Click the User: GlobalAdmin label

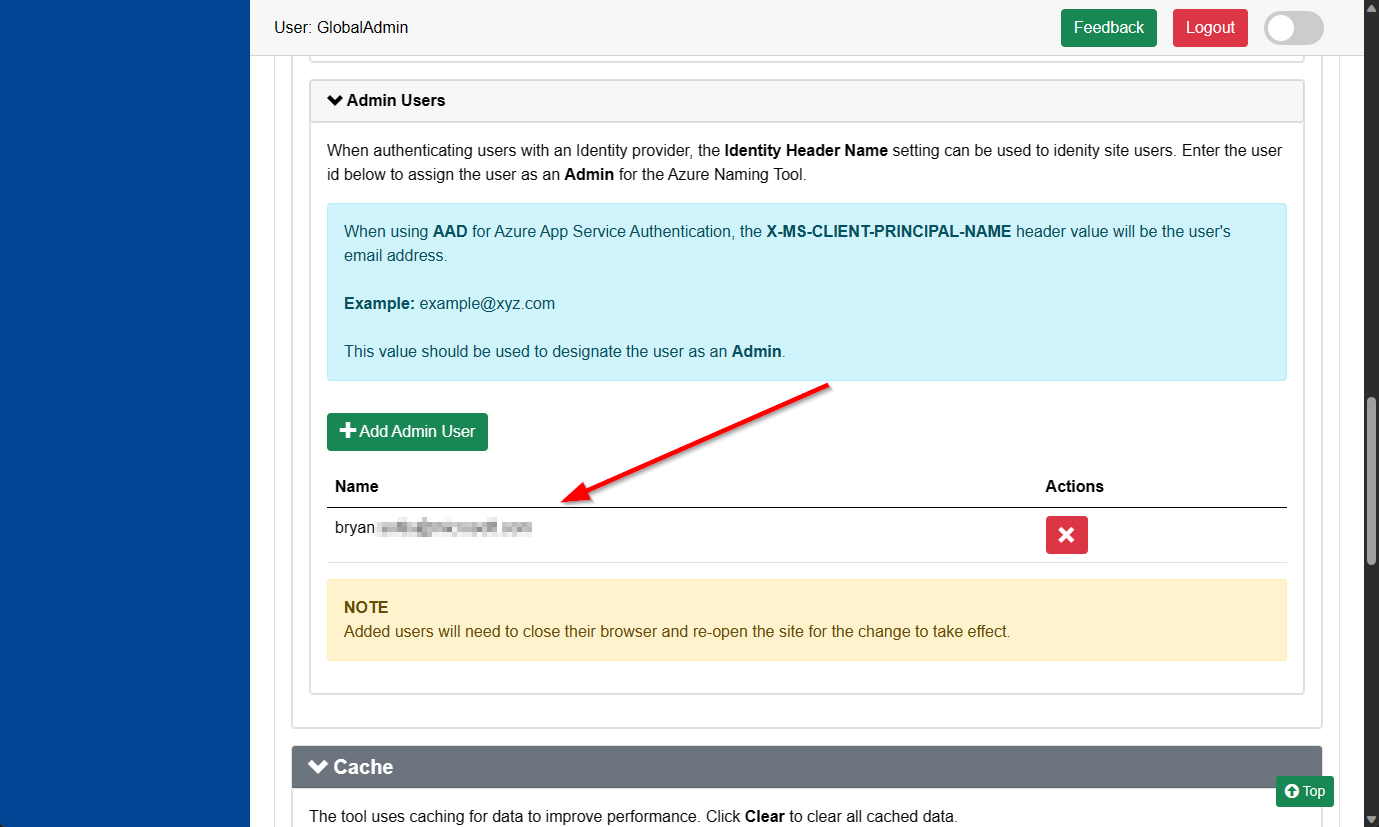[x=341, y=28]
